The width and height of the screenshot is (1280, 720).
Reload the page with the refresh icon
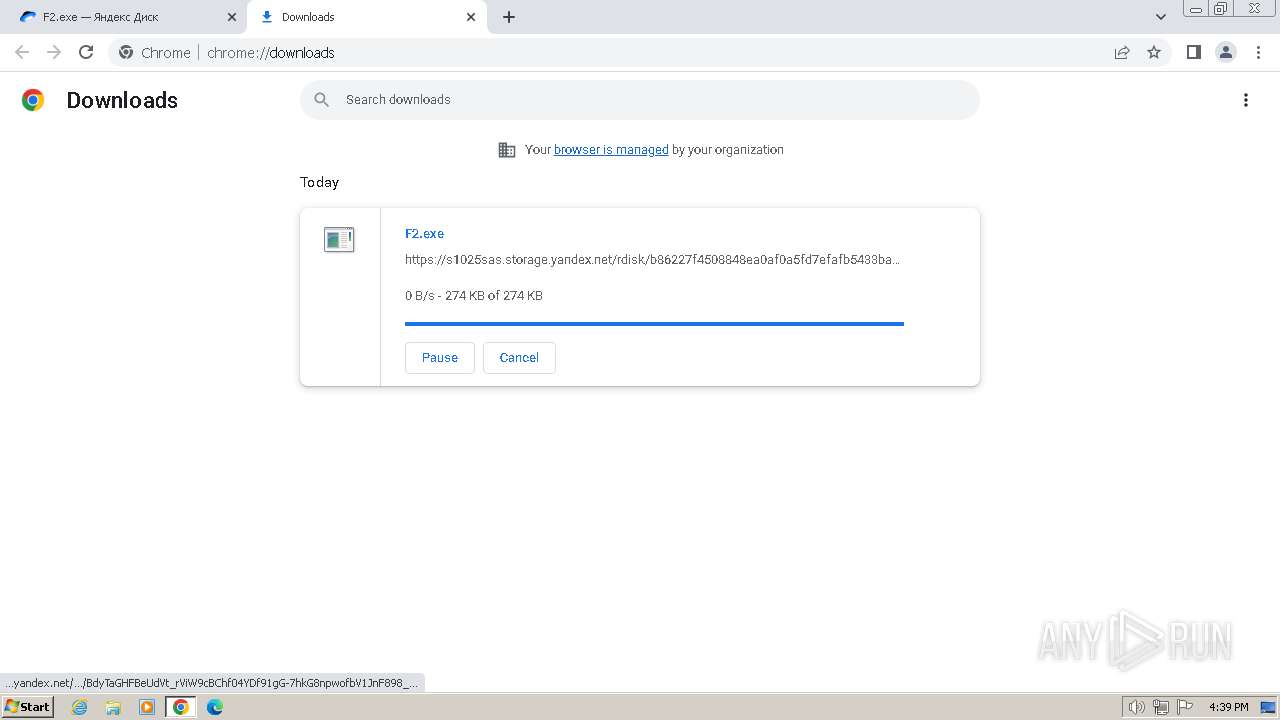(x=86, y=52)
